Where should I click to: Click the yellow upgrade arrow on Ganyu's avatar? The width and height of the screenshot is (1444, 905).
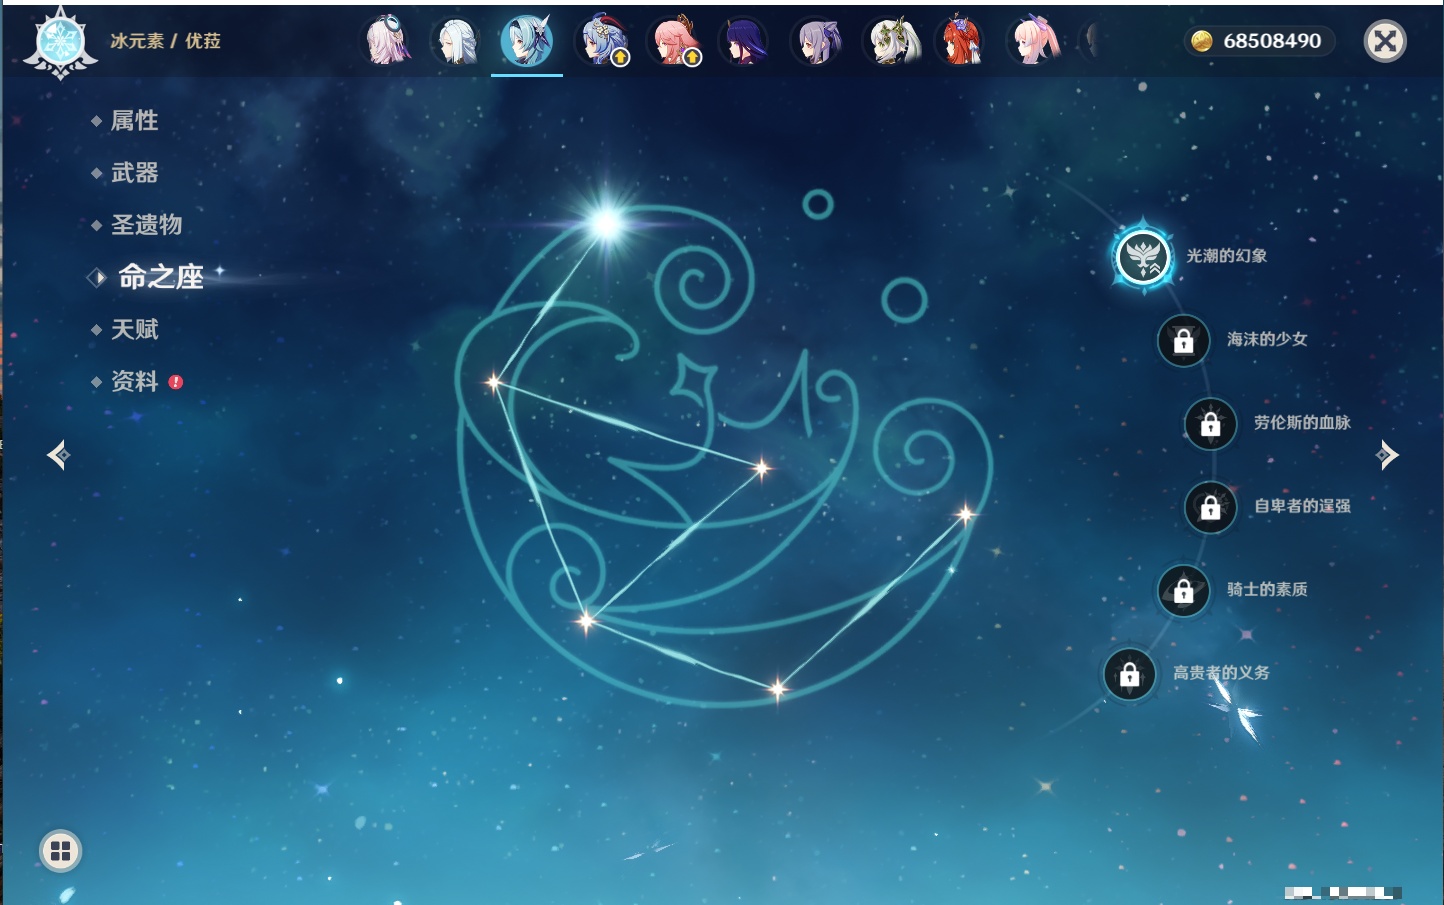pyautogui.click(x=620, y=58)
